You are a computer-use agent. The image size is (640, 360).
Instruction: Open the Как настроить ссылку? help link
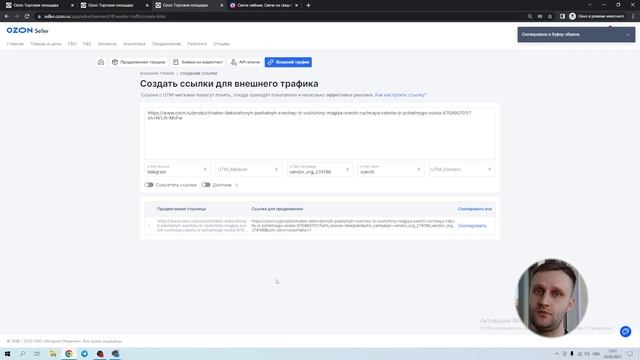(401, 95)
